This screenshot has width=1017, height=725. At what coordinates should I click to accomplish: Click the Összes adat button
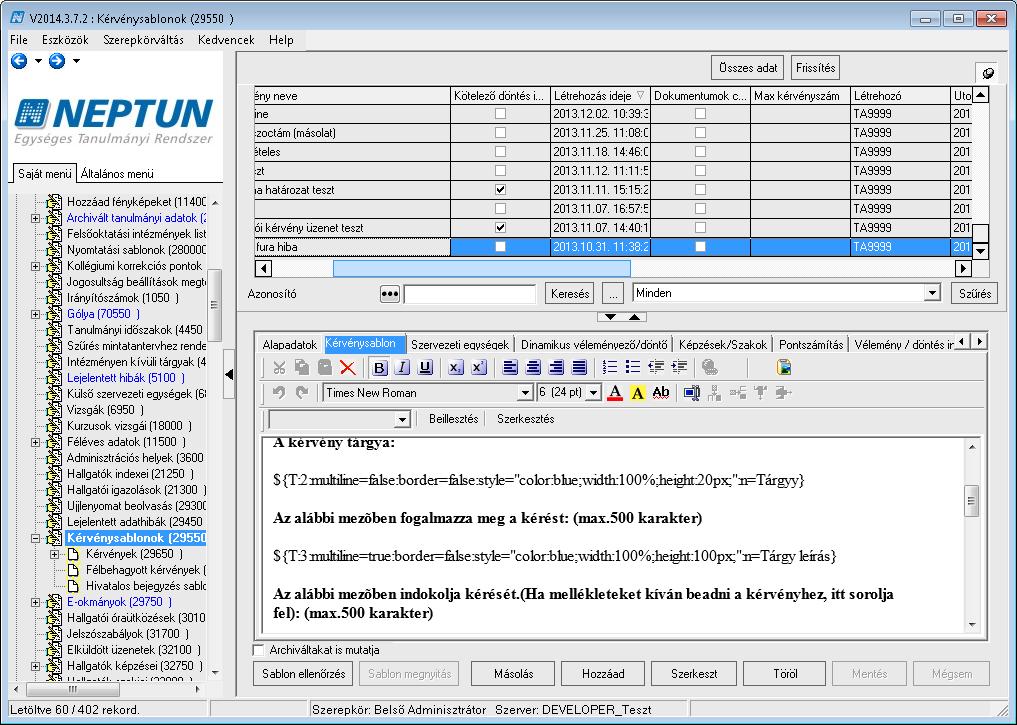pos(748,67)
